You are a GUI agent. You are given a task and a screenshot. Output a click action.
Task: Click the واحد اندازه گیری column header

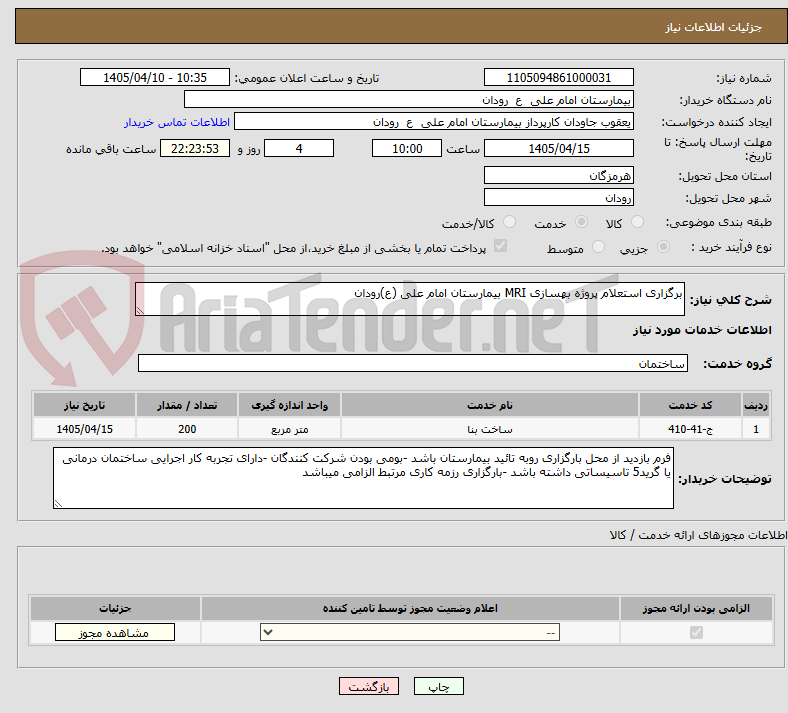click(289, 405)
